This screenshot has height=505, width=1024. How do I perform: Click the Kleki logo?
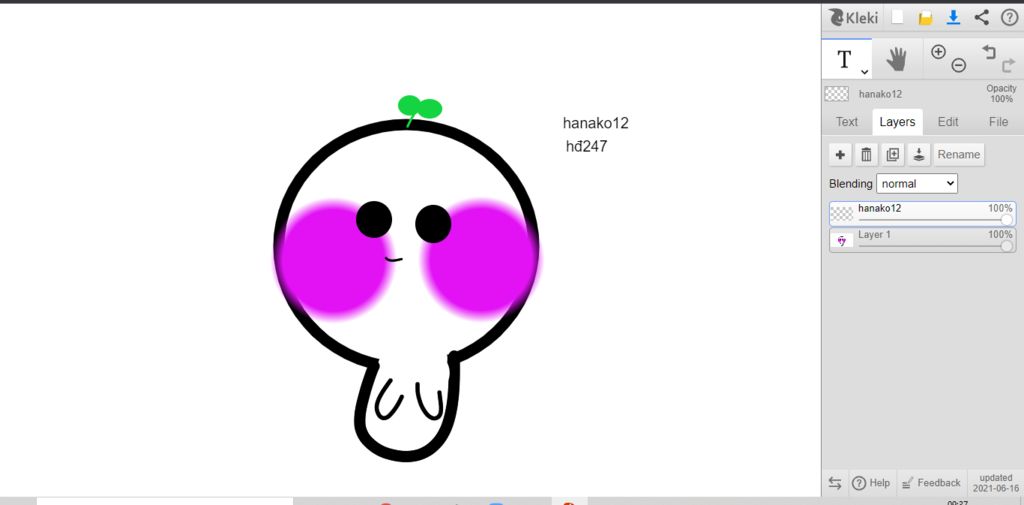coord(853,18)
